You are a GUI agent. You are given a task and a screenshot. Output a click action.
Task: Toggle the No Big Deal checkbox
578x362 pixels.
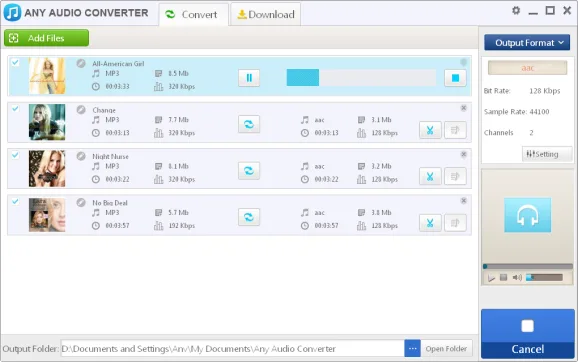pos(15,202)
